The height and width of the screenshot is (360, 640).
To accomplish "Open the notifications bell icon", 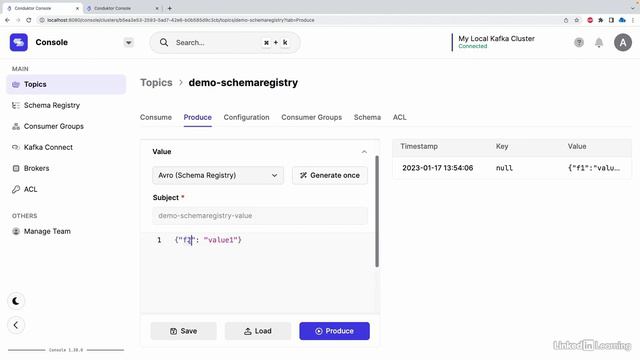I will pyautogui.click(x=599, y=42).
